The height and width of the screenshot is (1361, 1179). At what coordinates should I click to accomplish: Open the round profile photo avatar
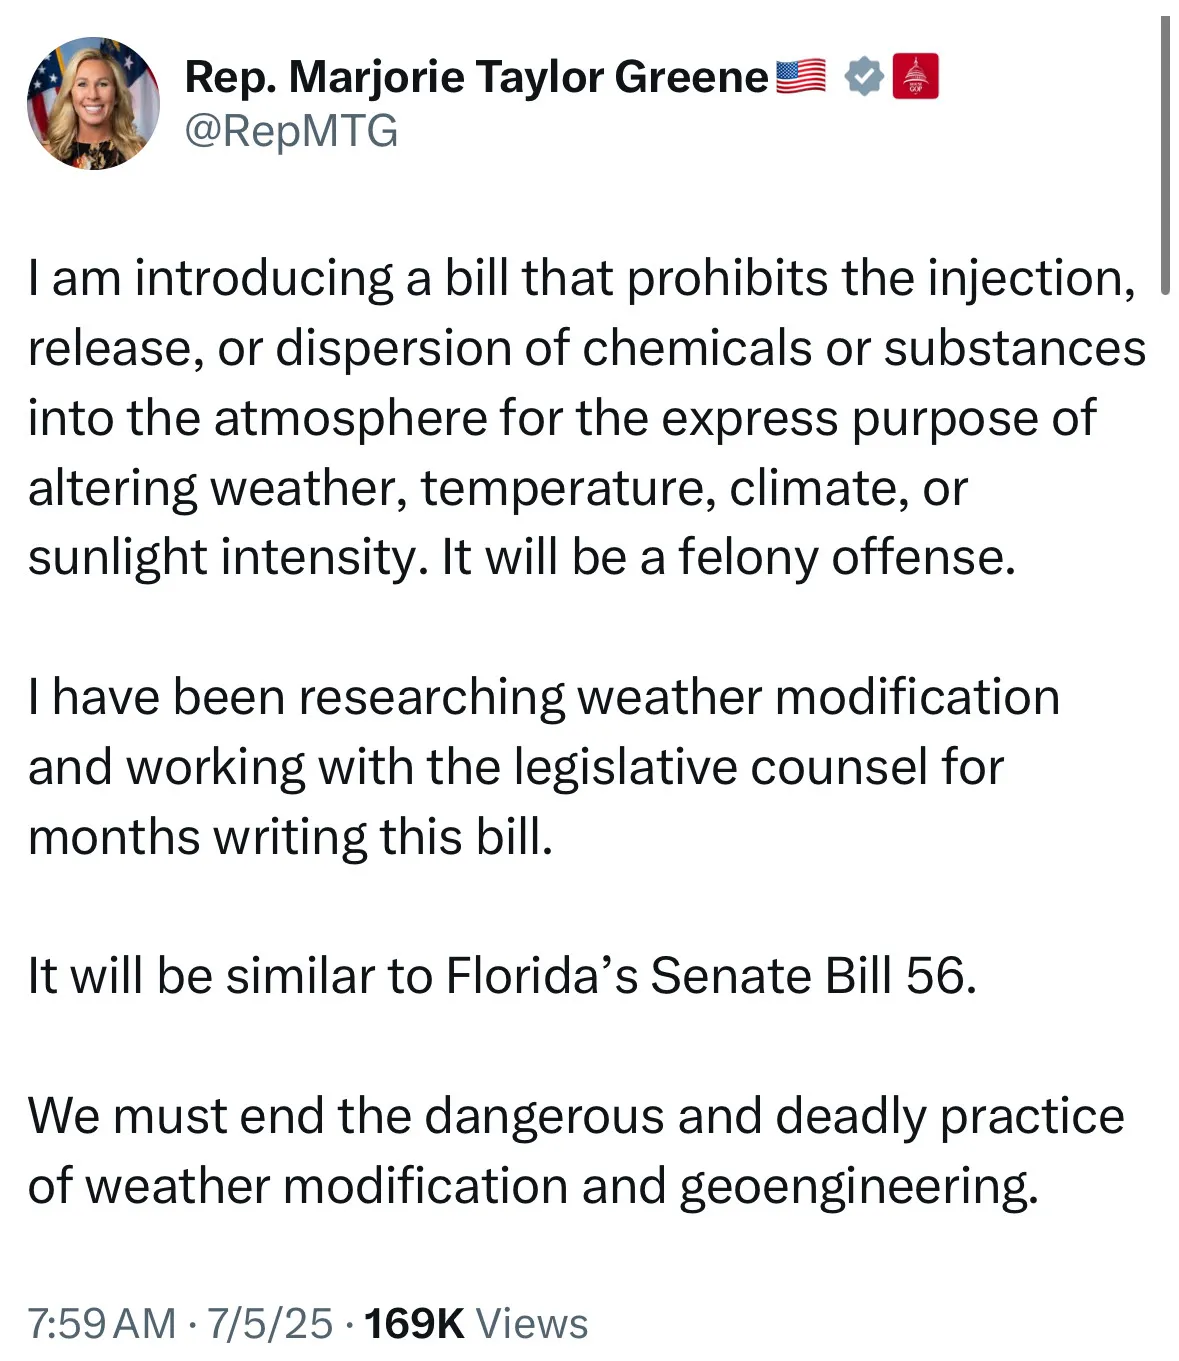tap(93, 103)
